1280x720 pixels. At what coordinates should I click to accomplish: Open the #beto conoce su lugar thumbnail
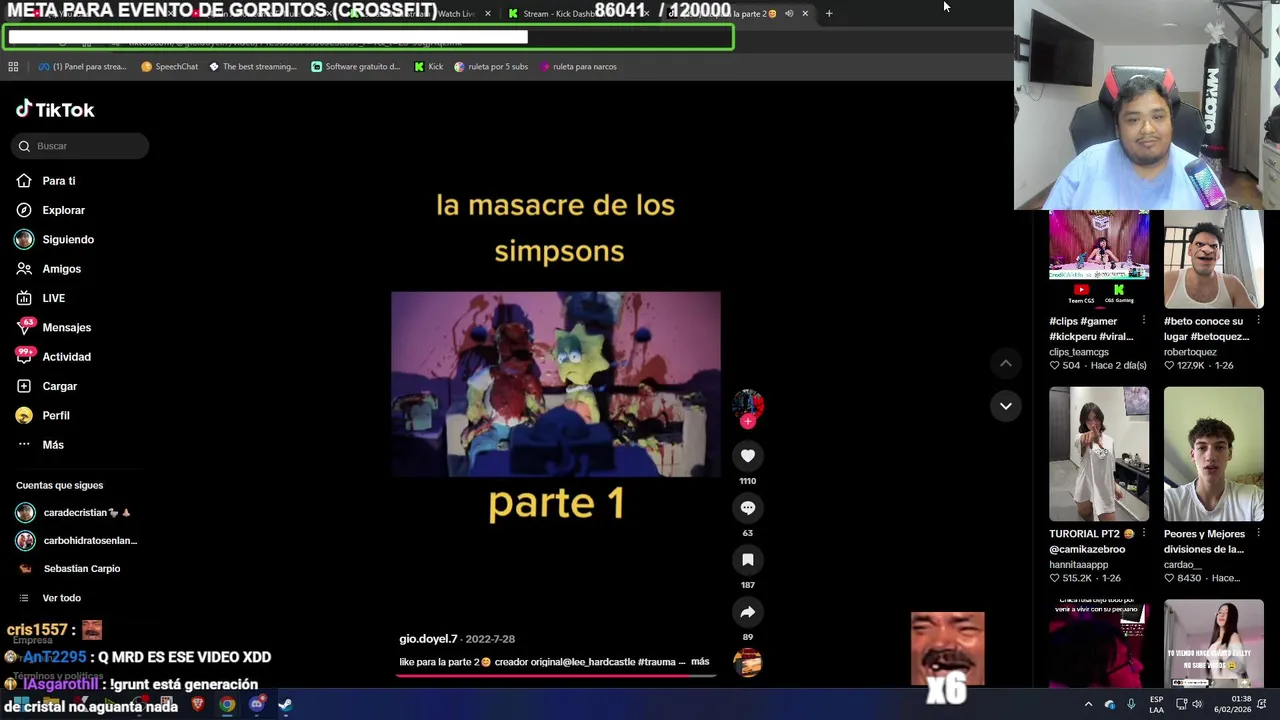1214,259
